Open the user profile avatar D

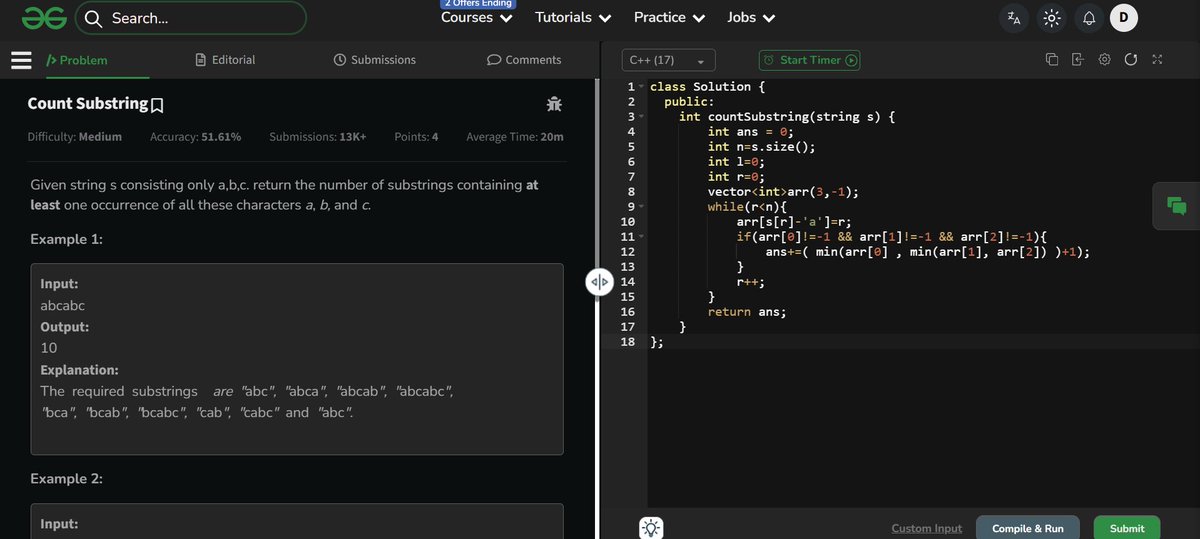click(x=1124, y=18)
